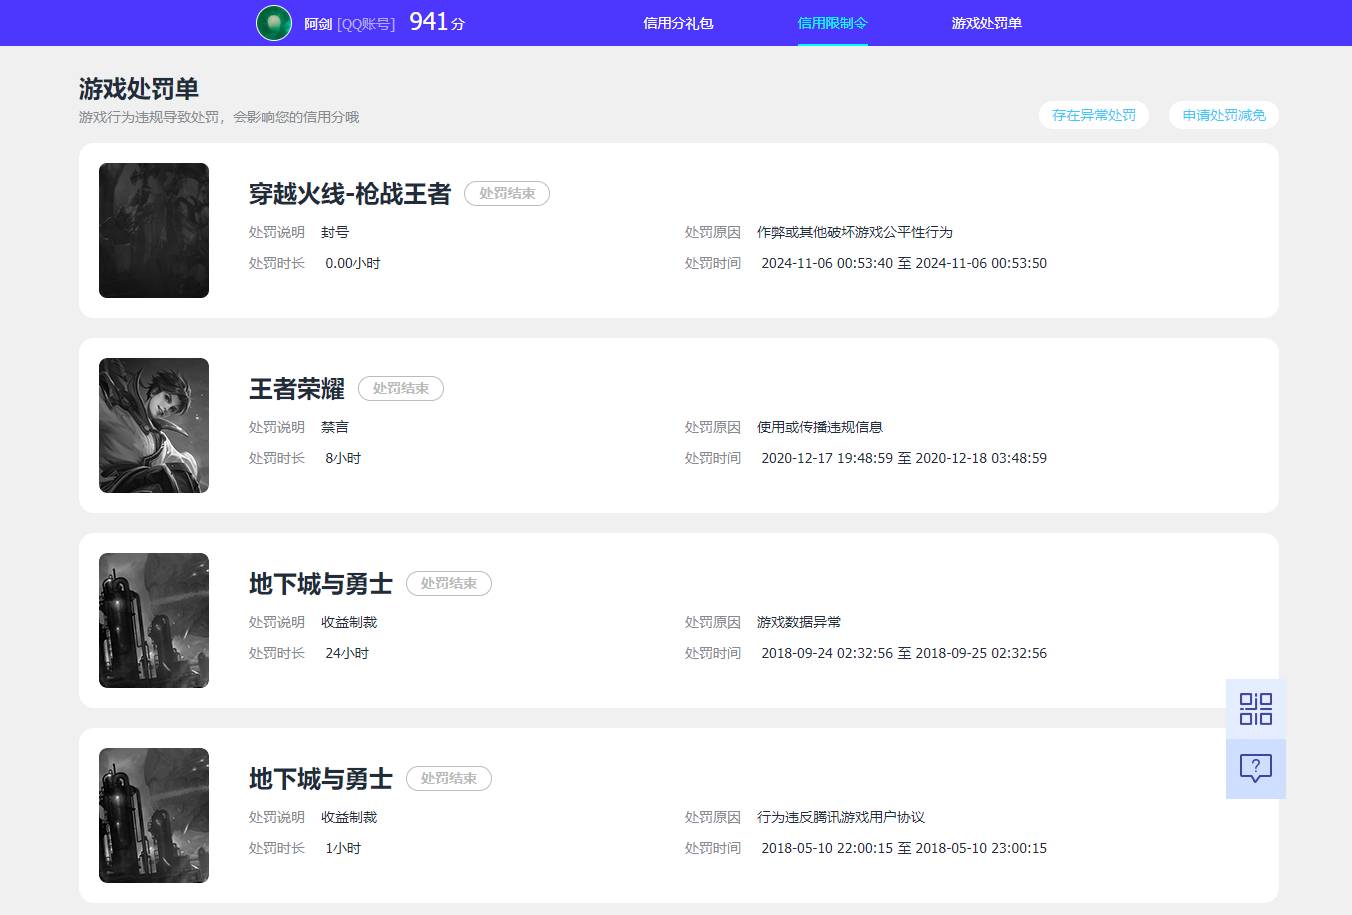Click the 王者荣耀 game title
1352x915 pixels.
click(294, 388)
